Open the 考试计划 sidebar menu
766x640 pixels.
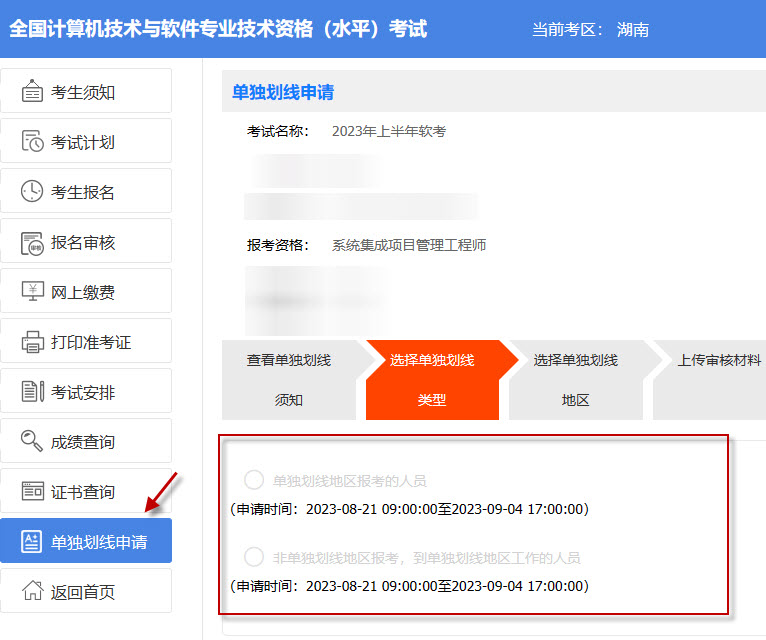[x=86, y=141]
